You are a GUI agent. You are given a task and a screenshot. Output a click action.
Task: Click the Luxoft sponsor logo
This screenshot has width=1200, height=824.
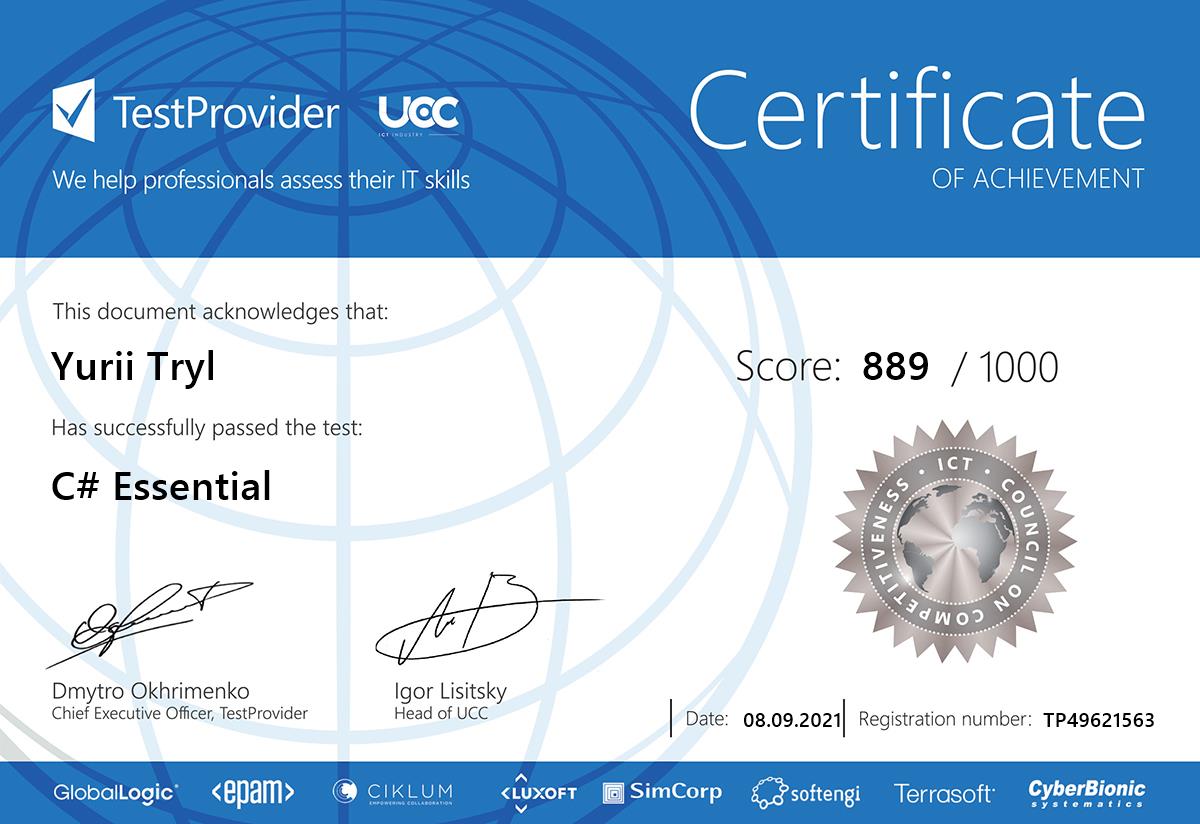(538, 791)
